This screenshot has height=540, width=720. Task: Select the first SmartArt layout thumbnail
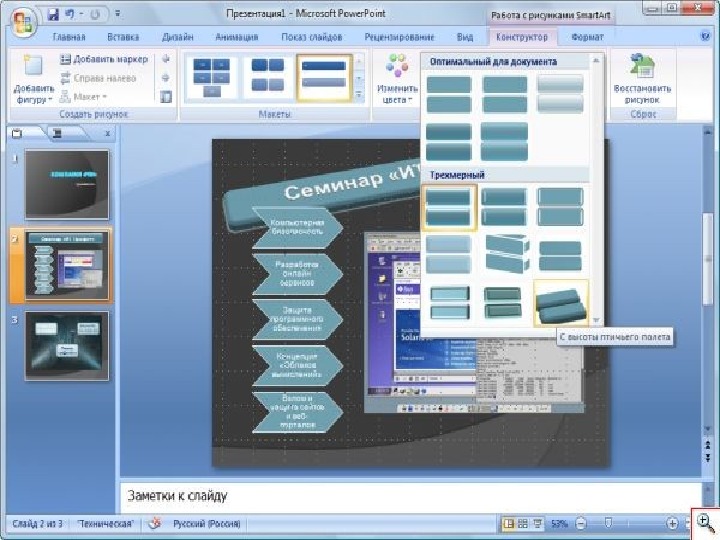coord(212,77)
